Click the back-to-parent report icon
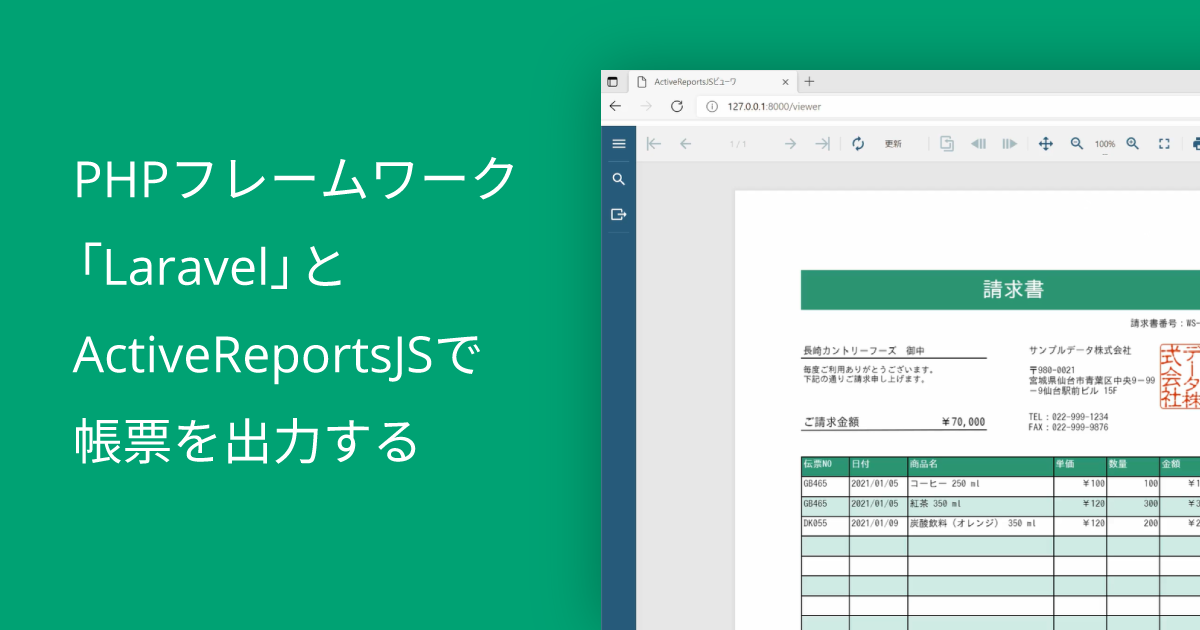This screenshot has height=630, width=1200. click(x=946, y=144)
